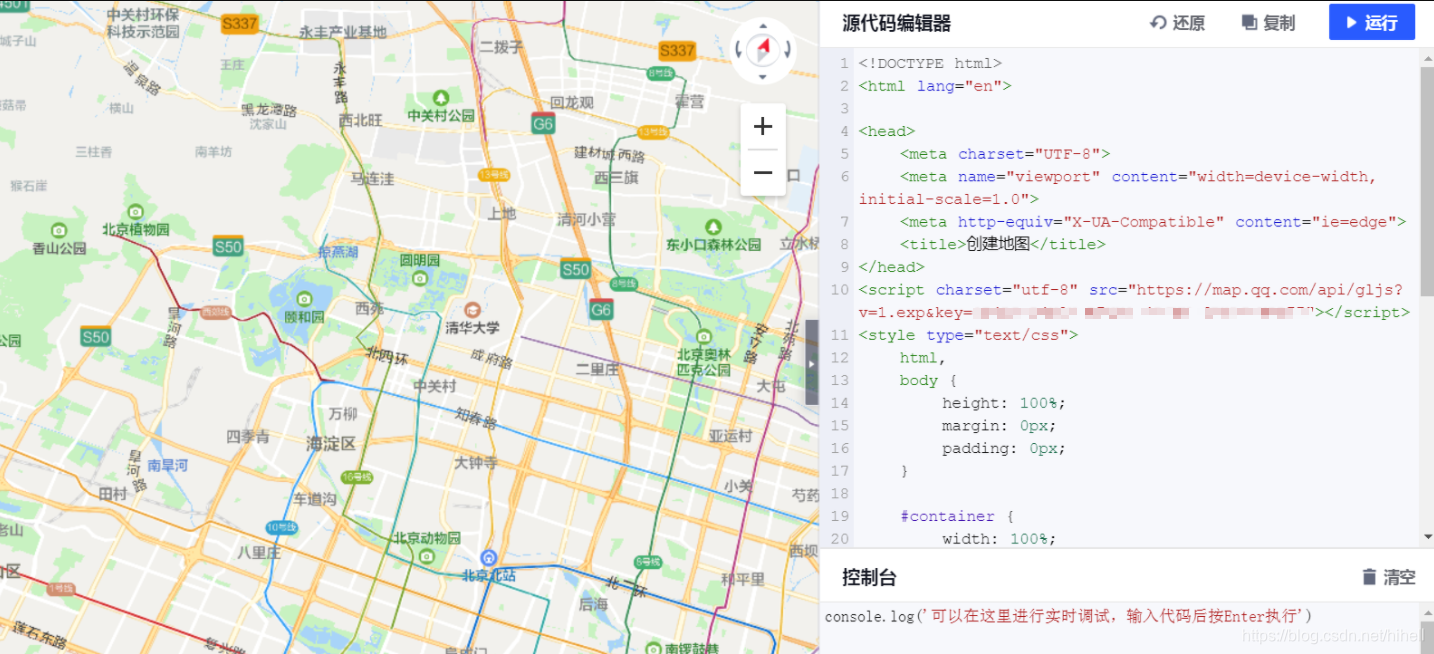Screen dimensions: 1434x654
Task: Click the 北京植物园 park icon
Action: click(135, 212)
